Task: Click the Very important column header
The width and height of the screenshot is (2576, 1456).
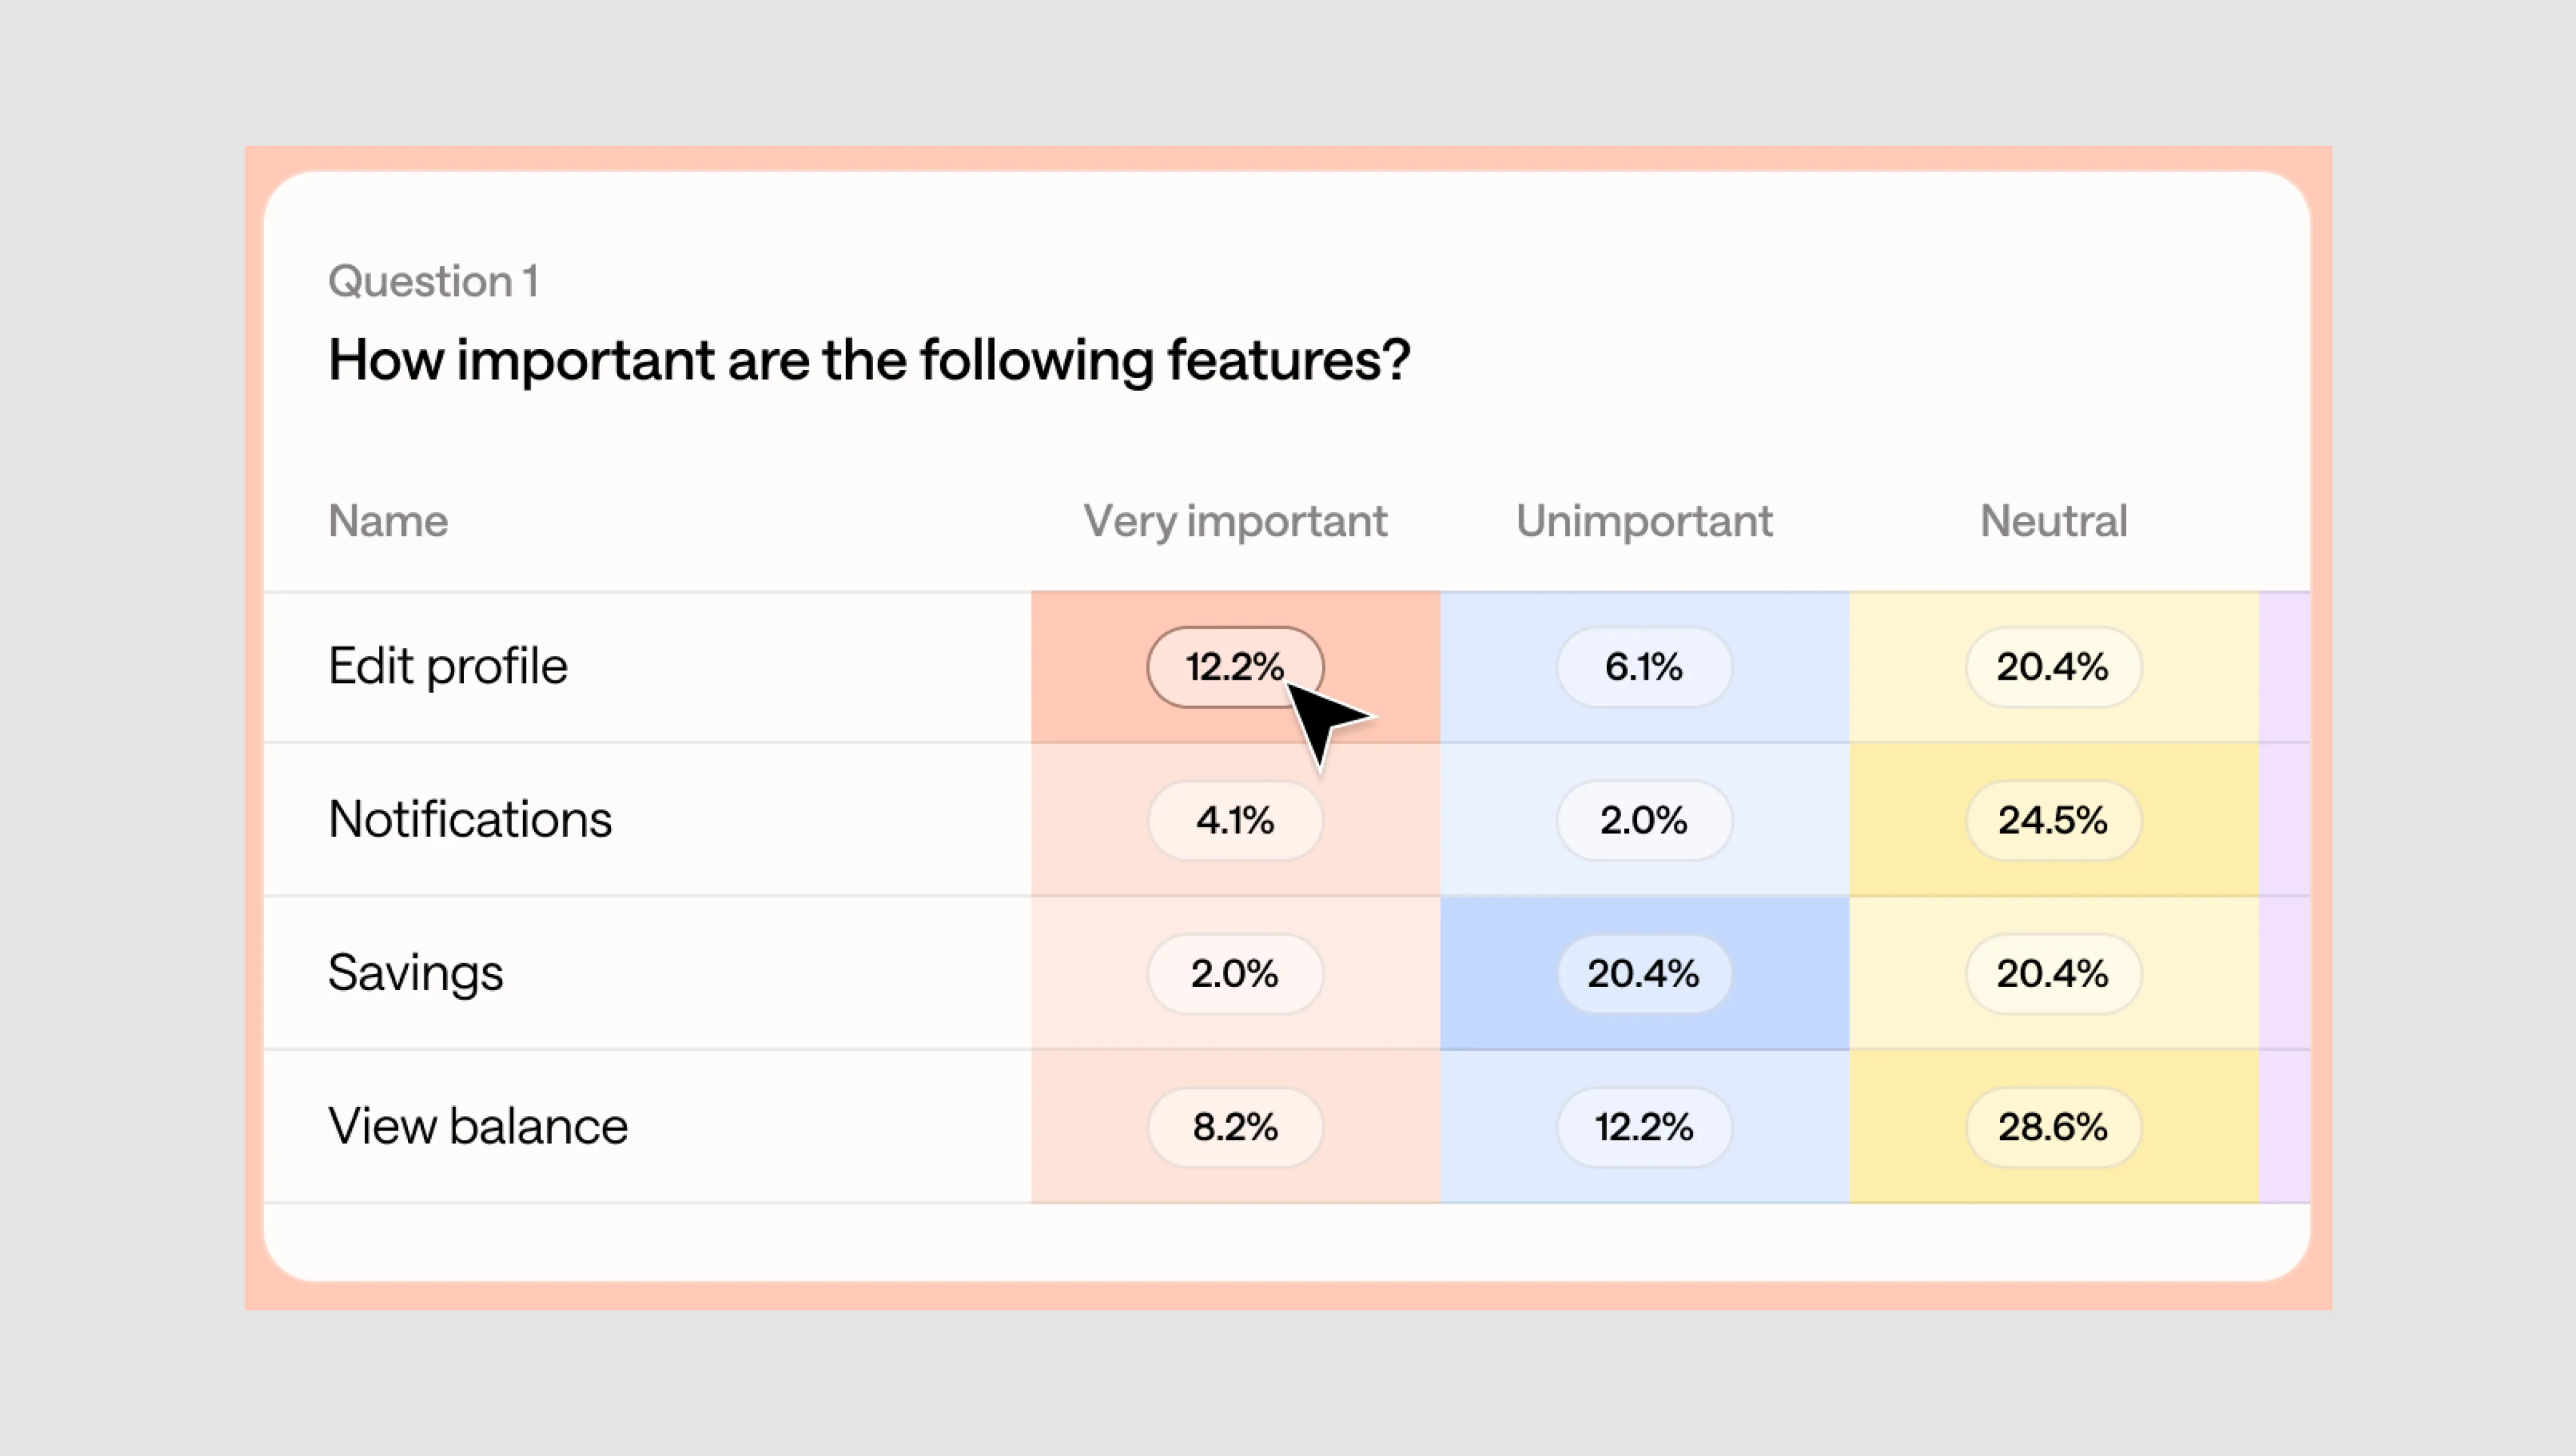Action: 1234,521
